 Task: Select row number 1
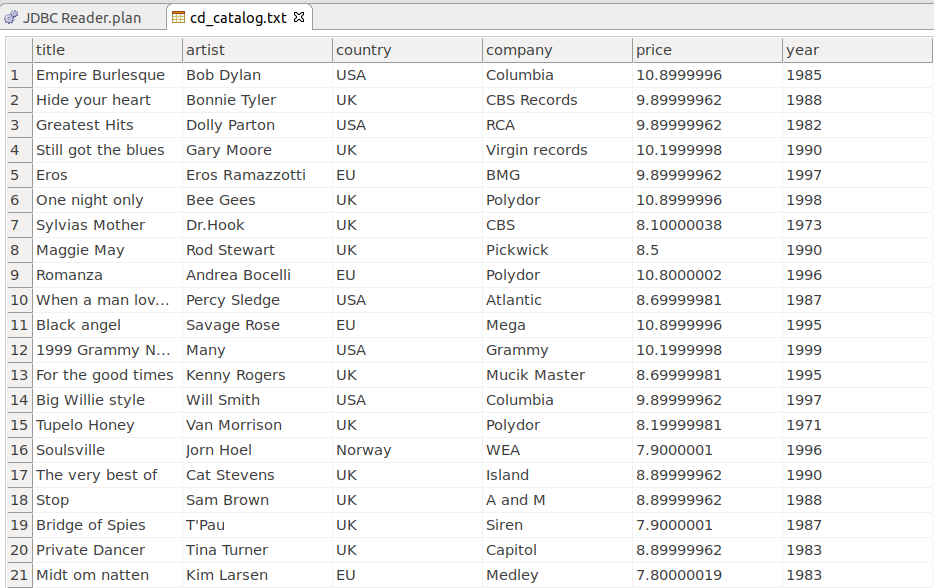(x=15, y=75)
